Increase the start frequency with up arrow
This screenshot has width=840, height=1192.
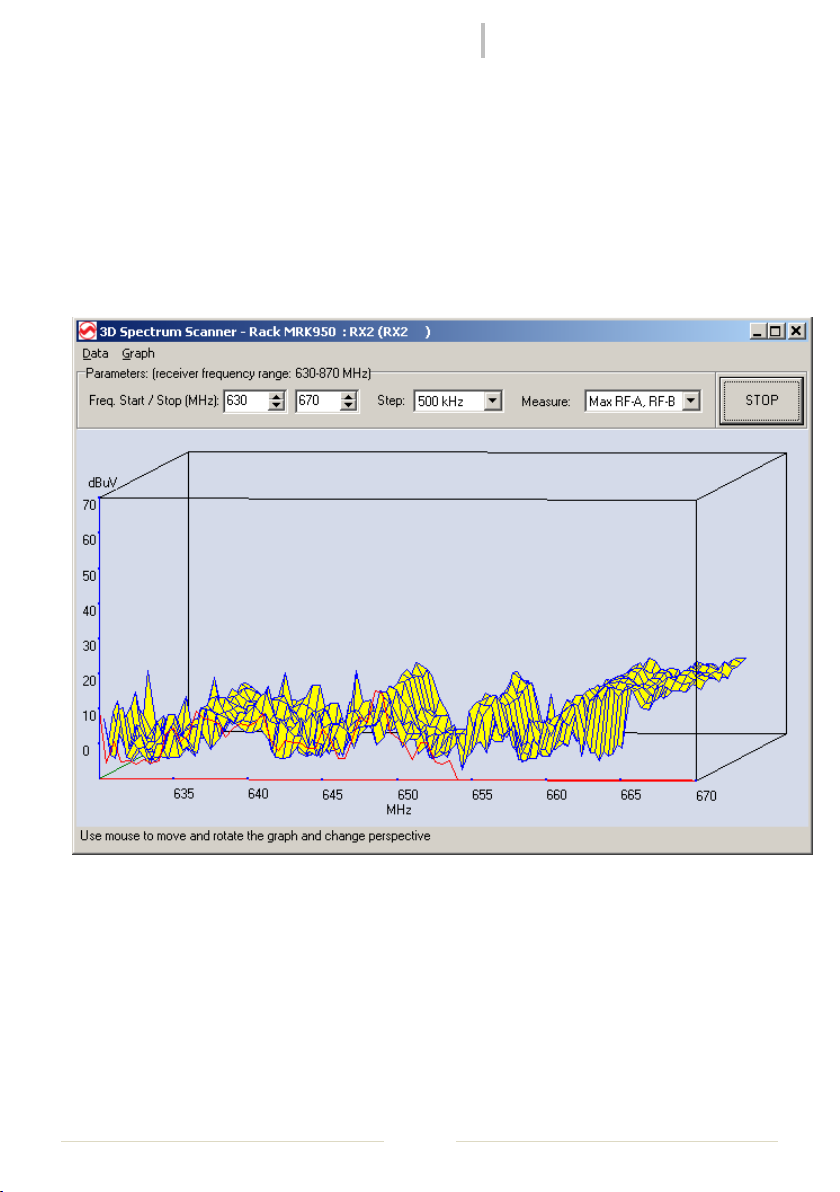pyautogui.click(x=277, y=396)
